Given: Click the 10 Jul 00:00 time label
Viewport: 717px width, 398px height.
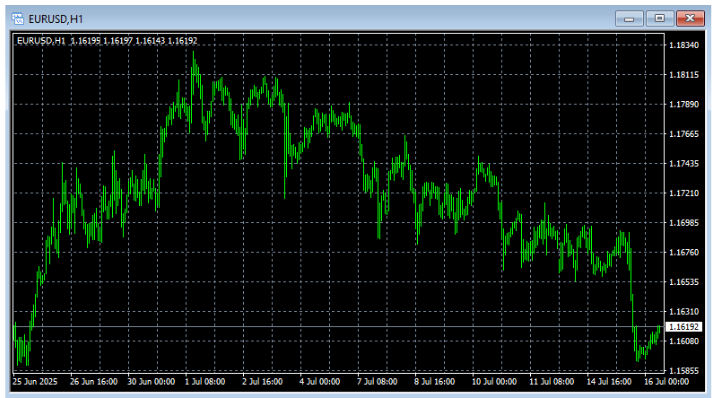Looking at the screenshot, I should click(x=494, y=382).
